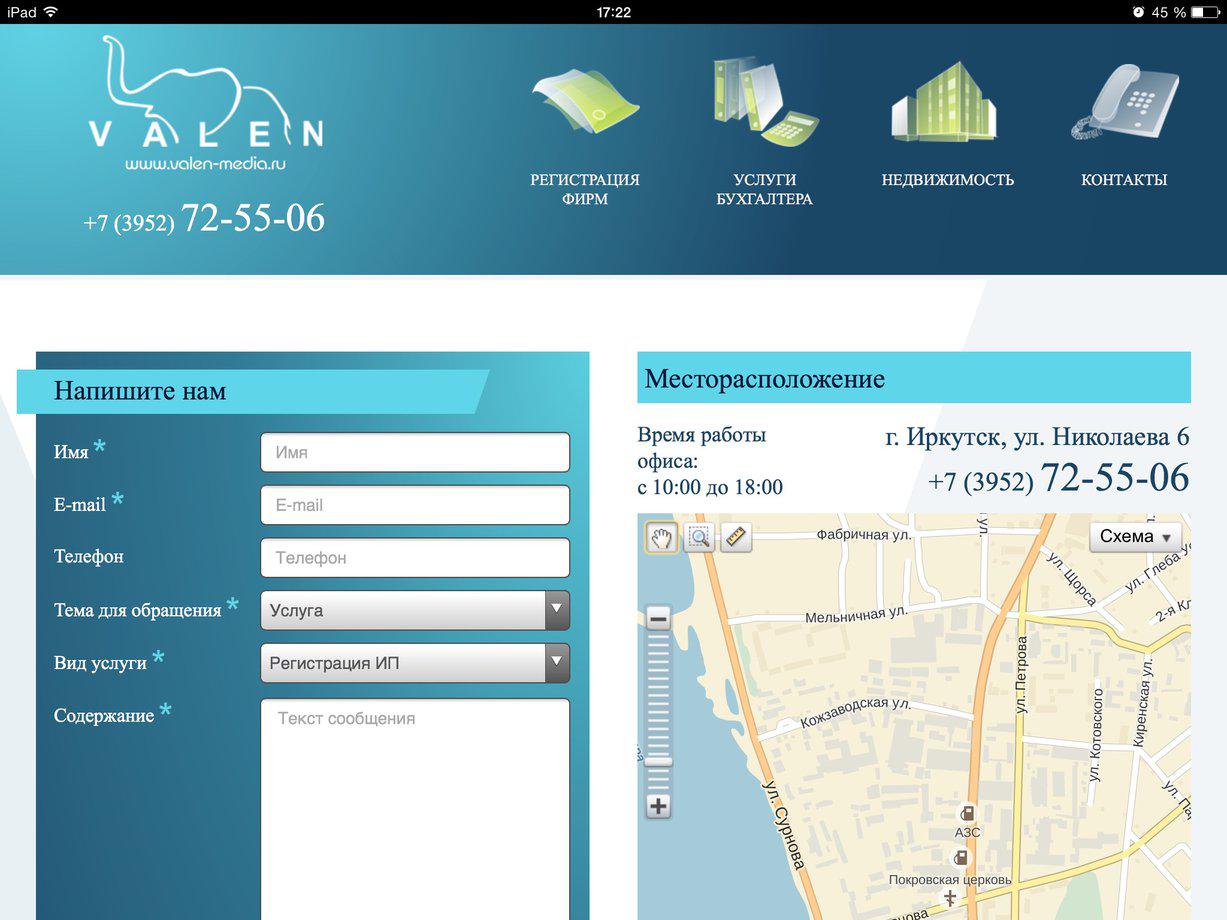The height and width of the screenshot is (920, 1227).
Task: Go to Регистрация фирм menu label
Action: pyautogui.click(x=585, y=189)
